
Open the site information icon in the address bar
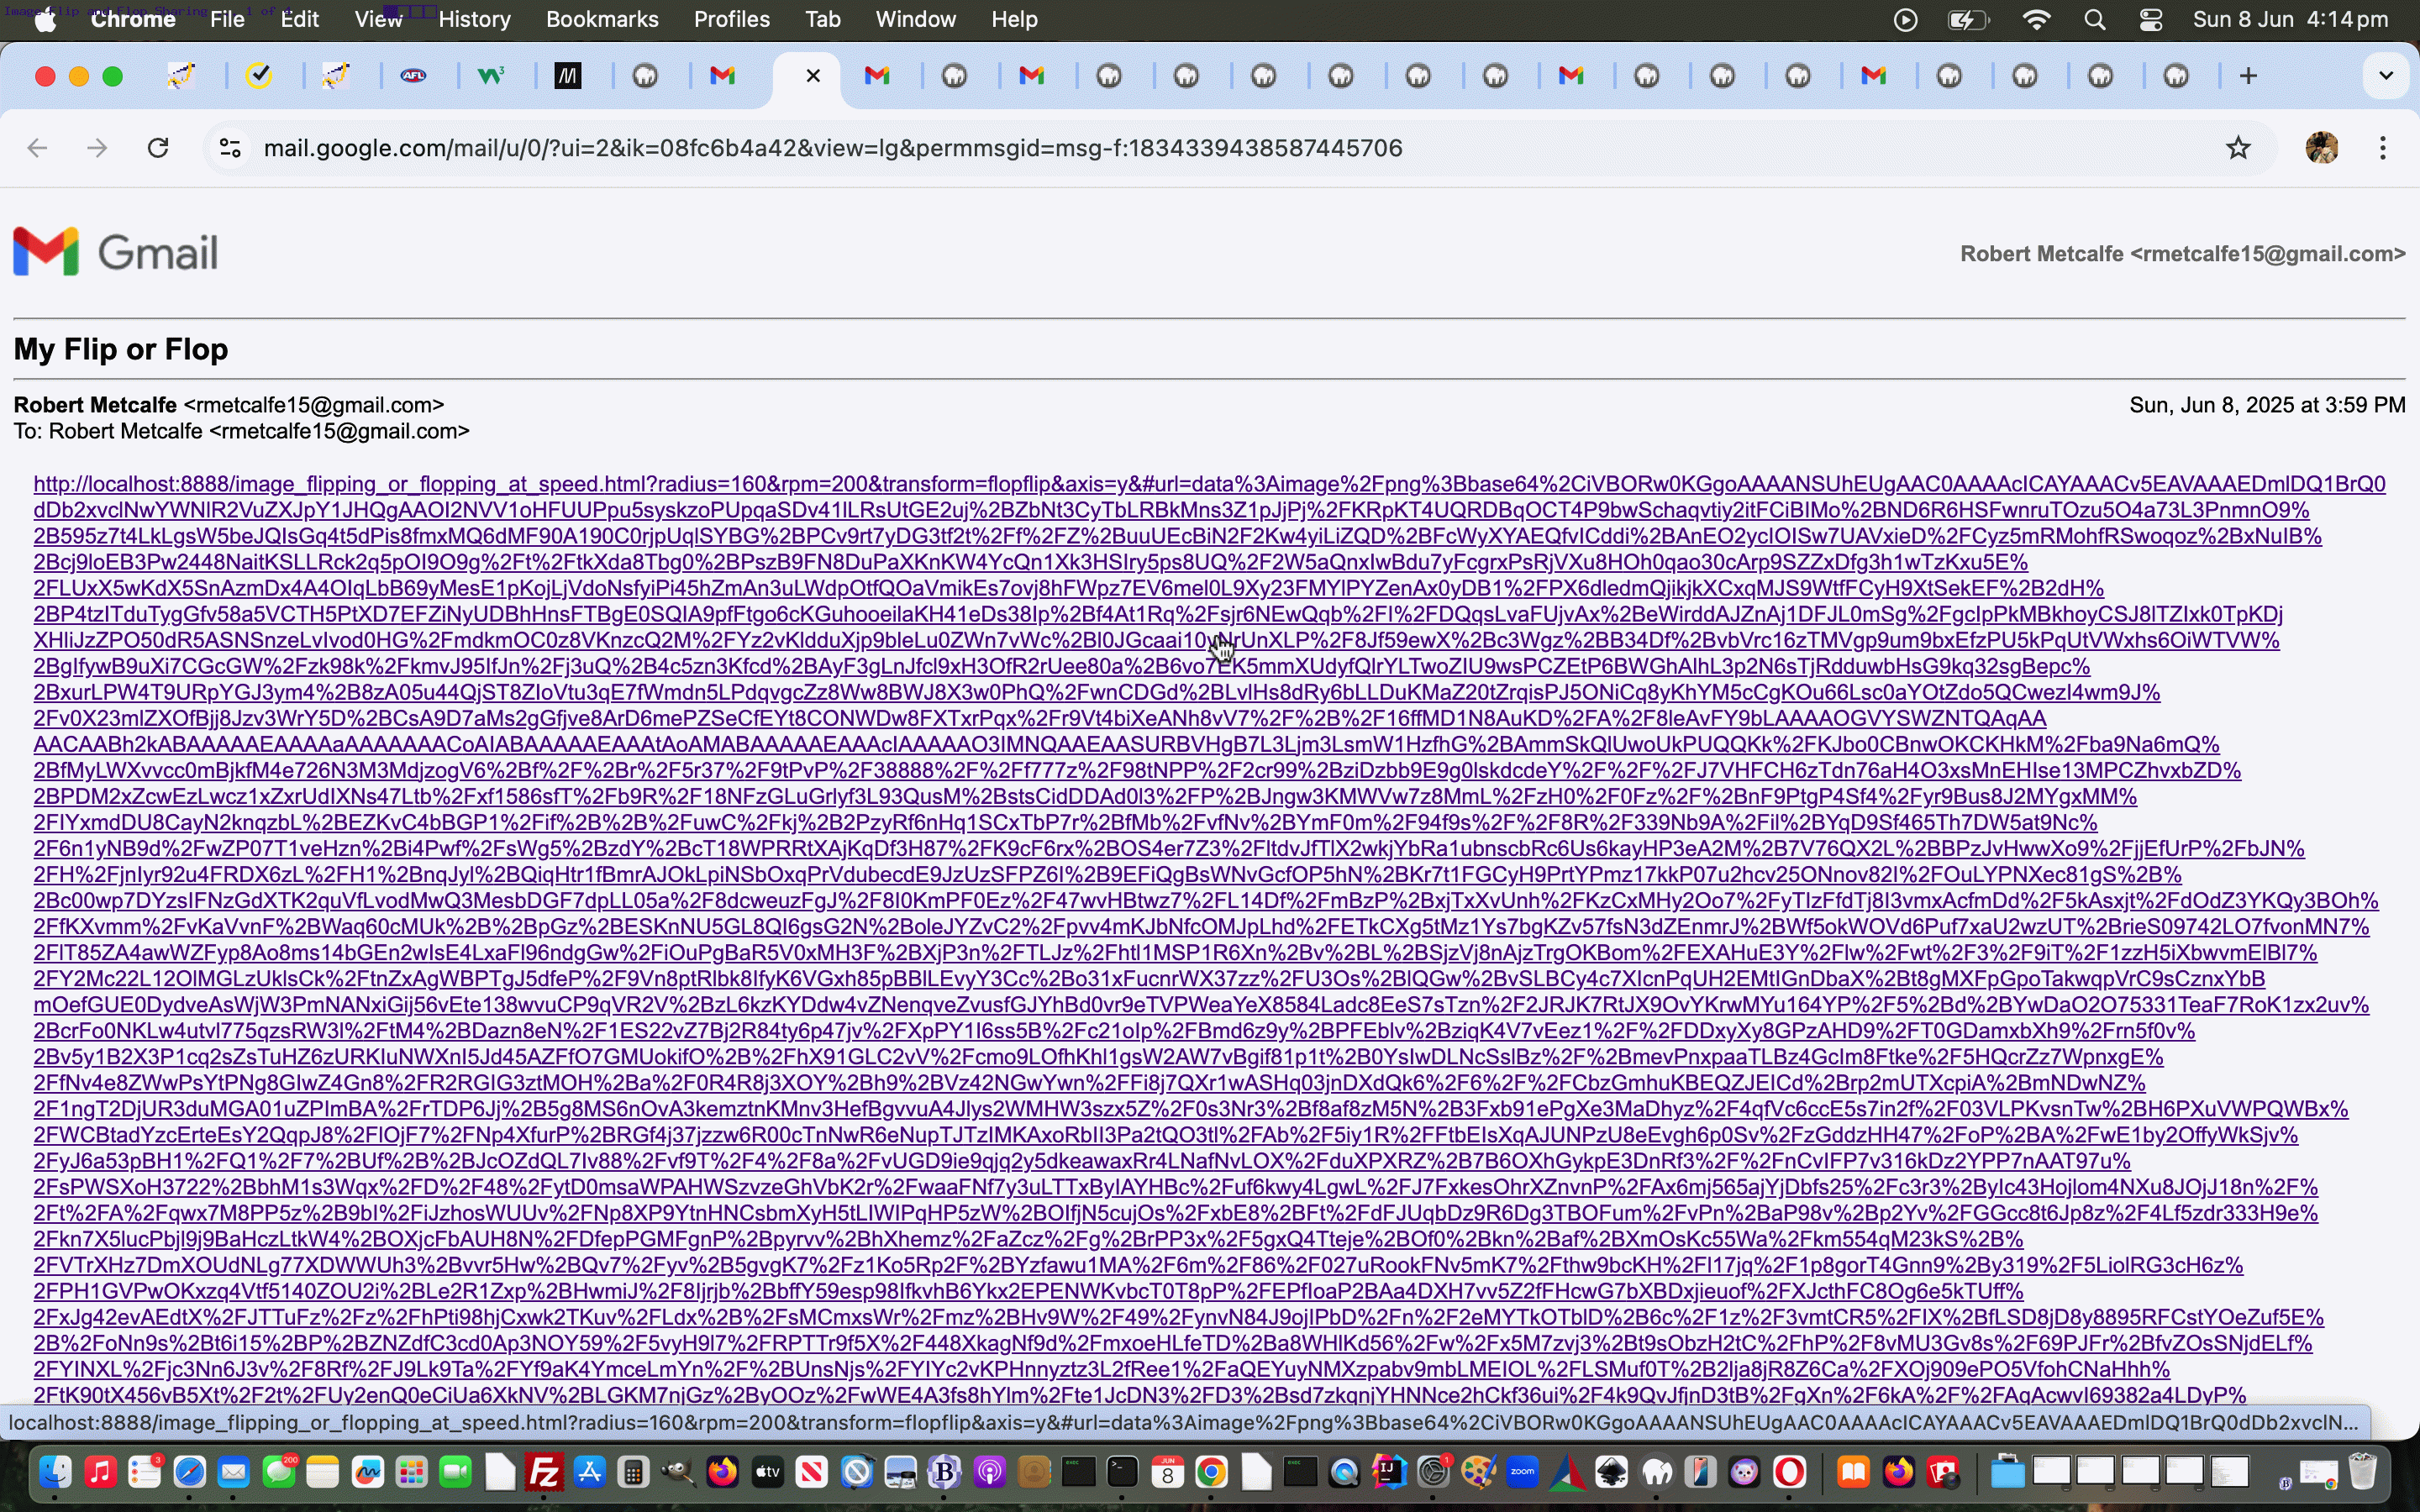coord(230,148)
